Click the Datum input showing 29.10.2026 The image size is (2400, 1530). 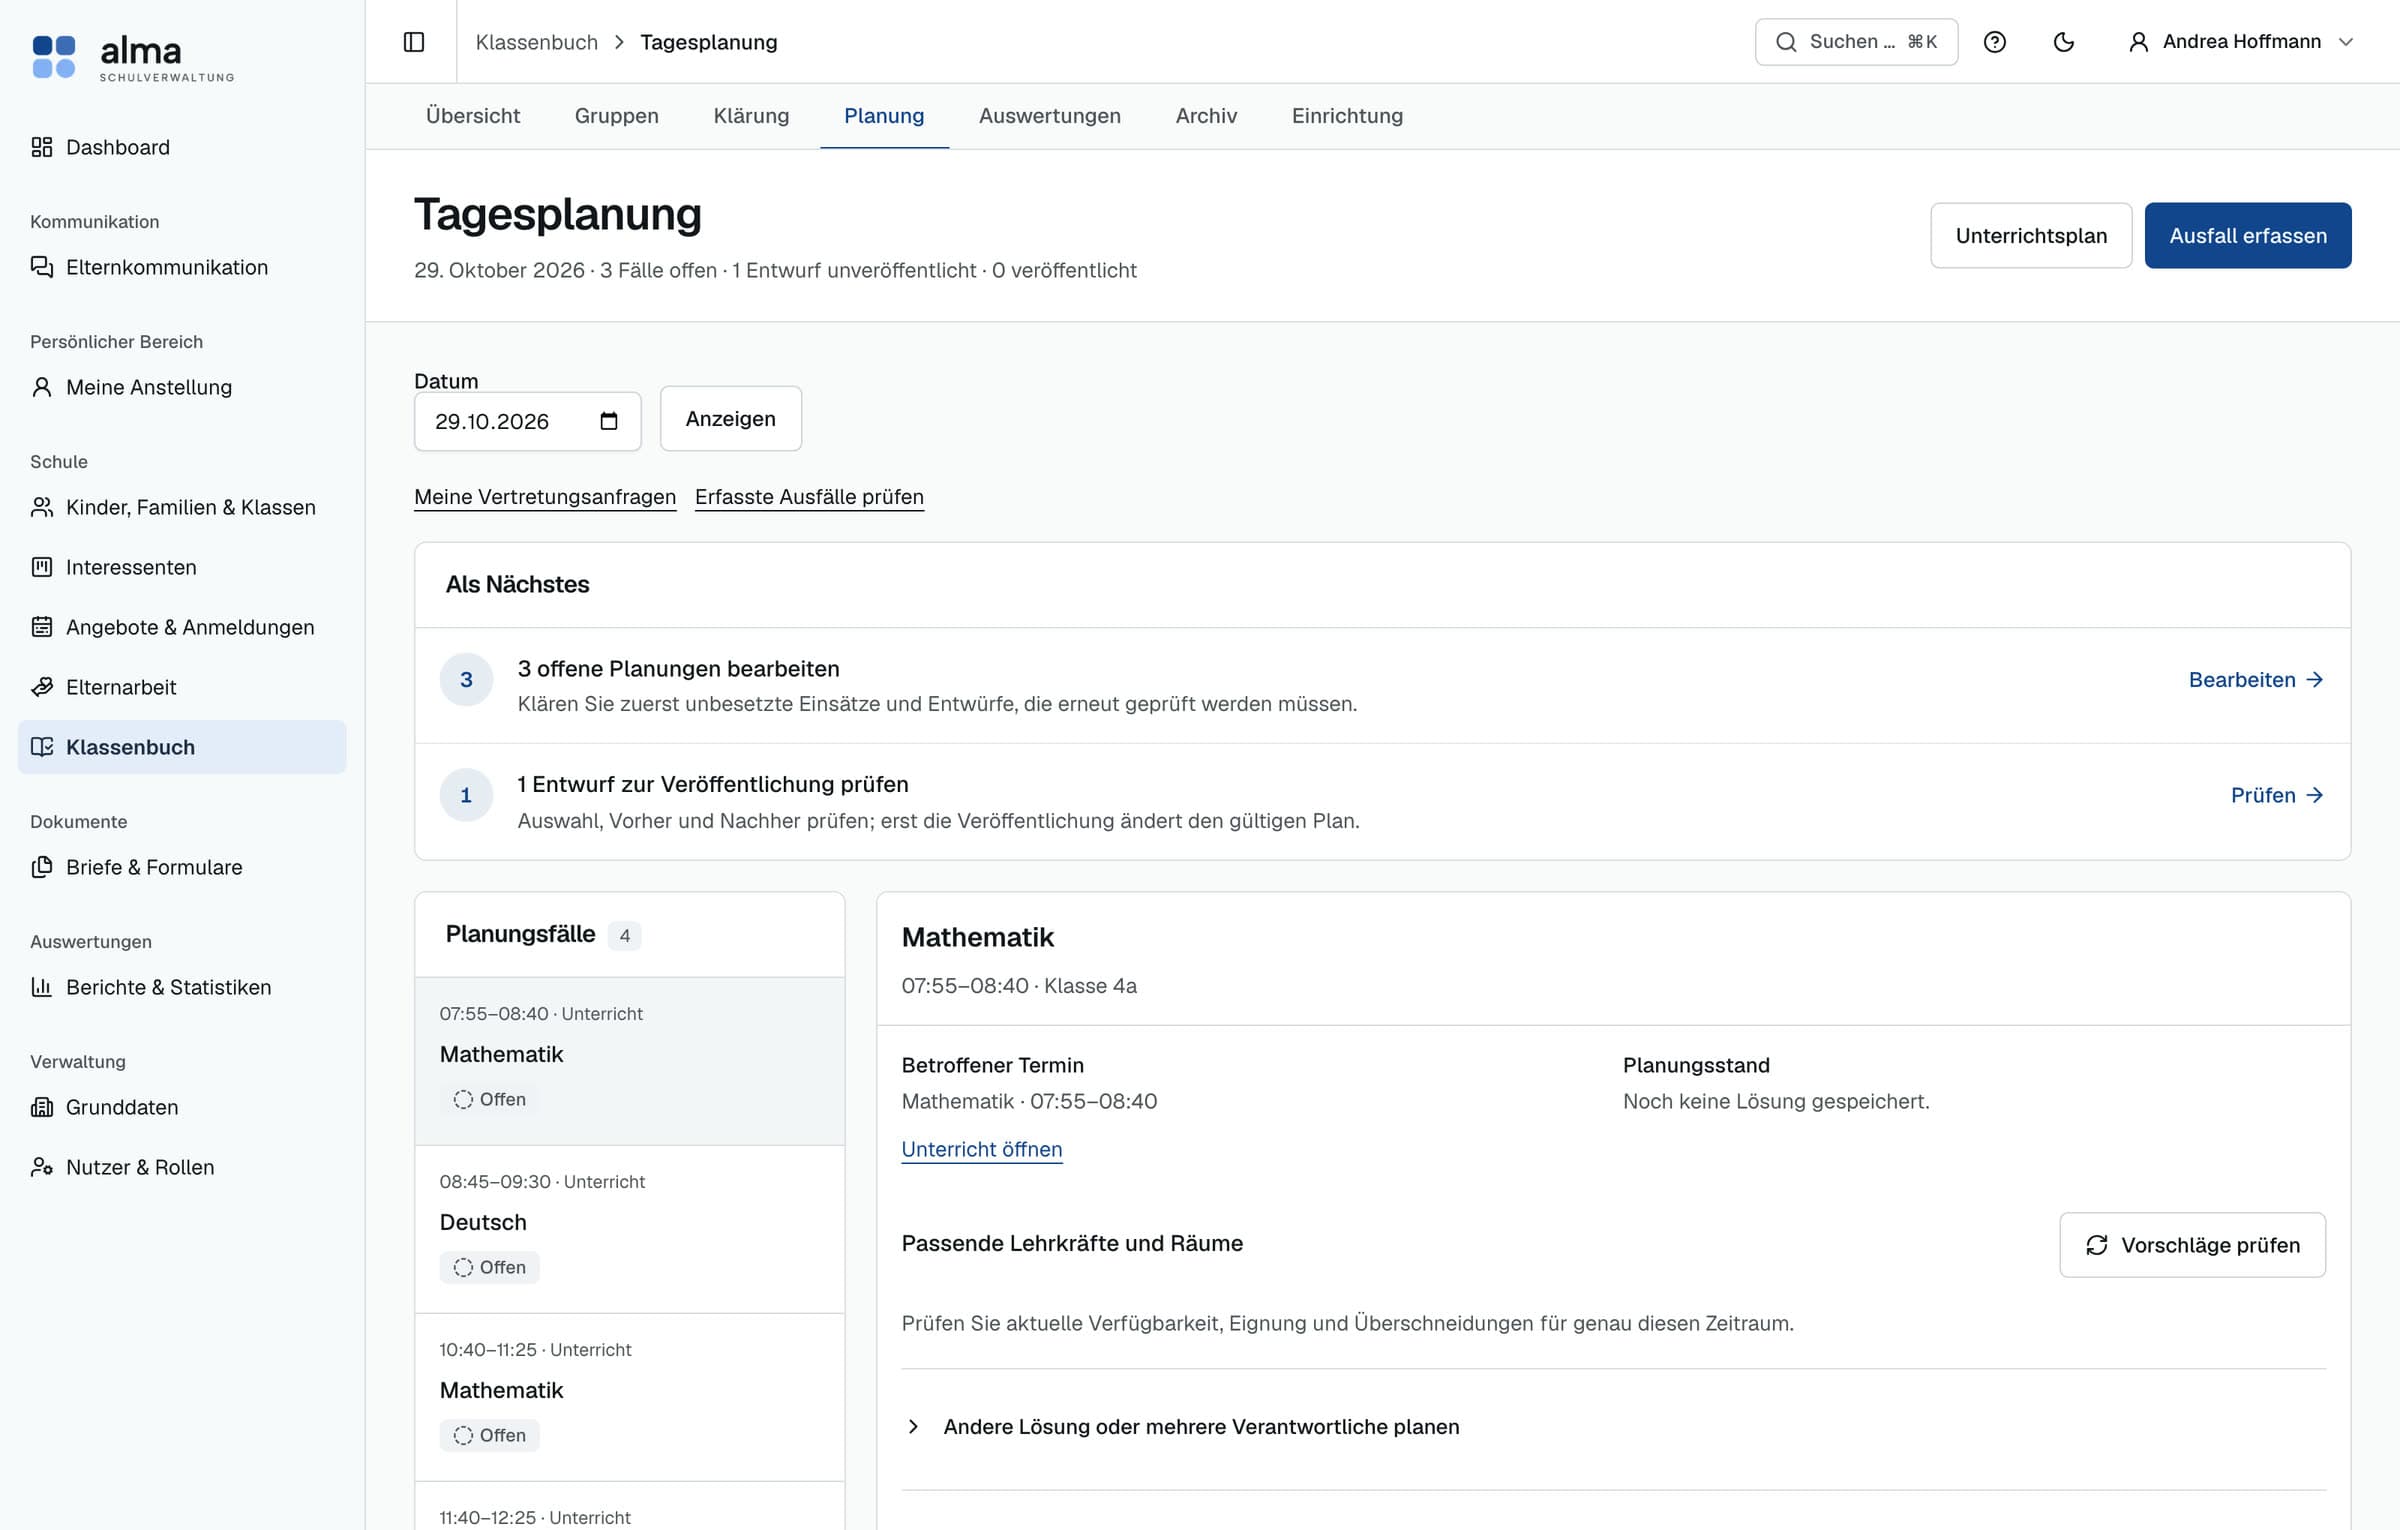click(528, 422)
